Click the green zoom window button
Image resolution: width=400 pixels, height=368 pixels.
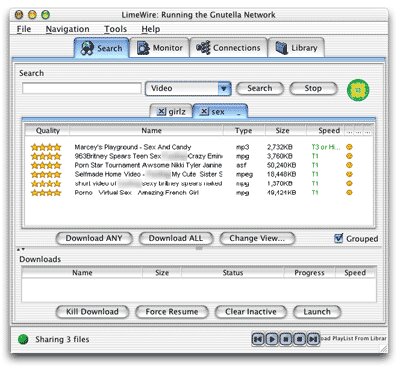(x=45, y=15)
